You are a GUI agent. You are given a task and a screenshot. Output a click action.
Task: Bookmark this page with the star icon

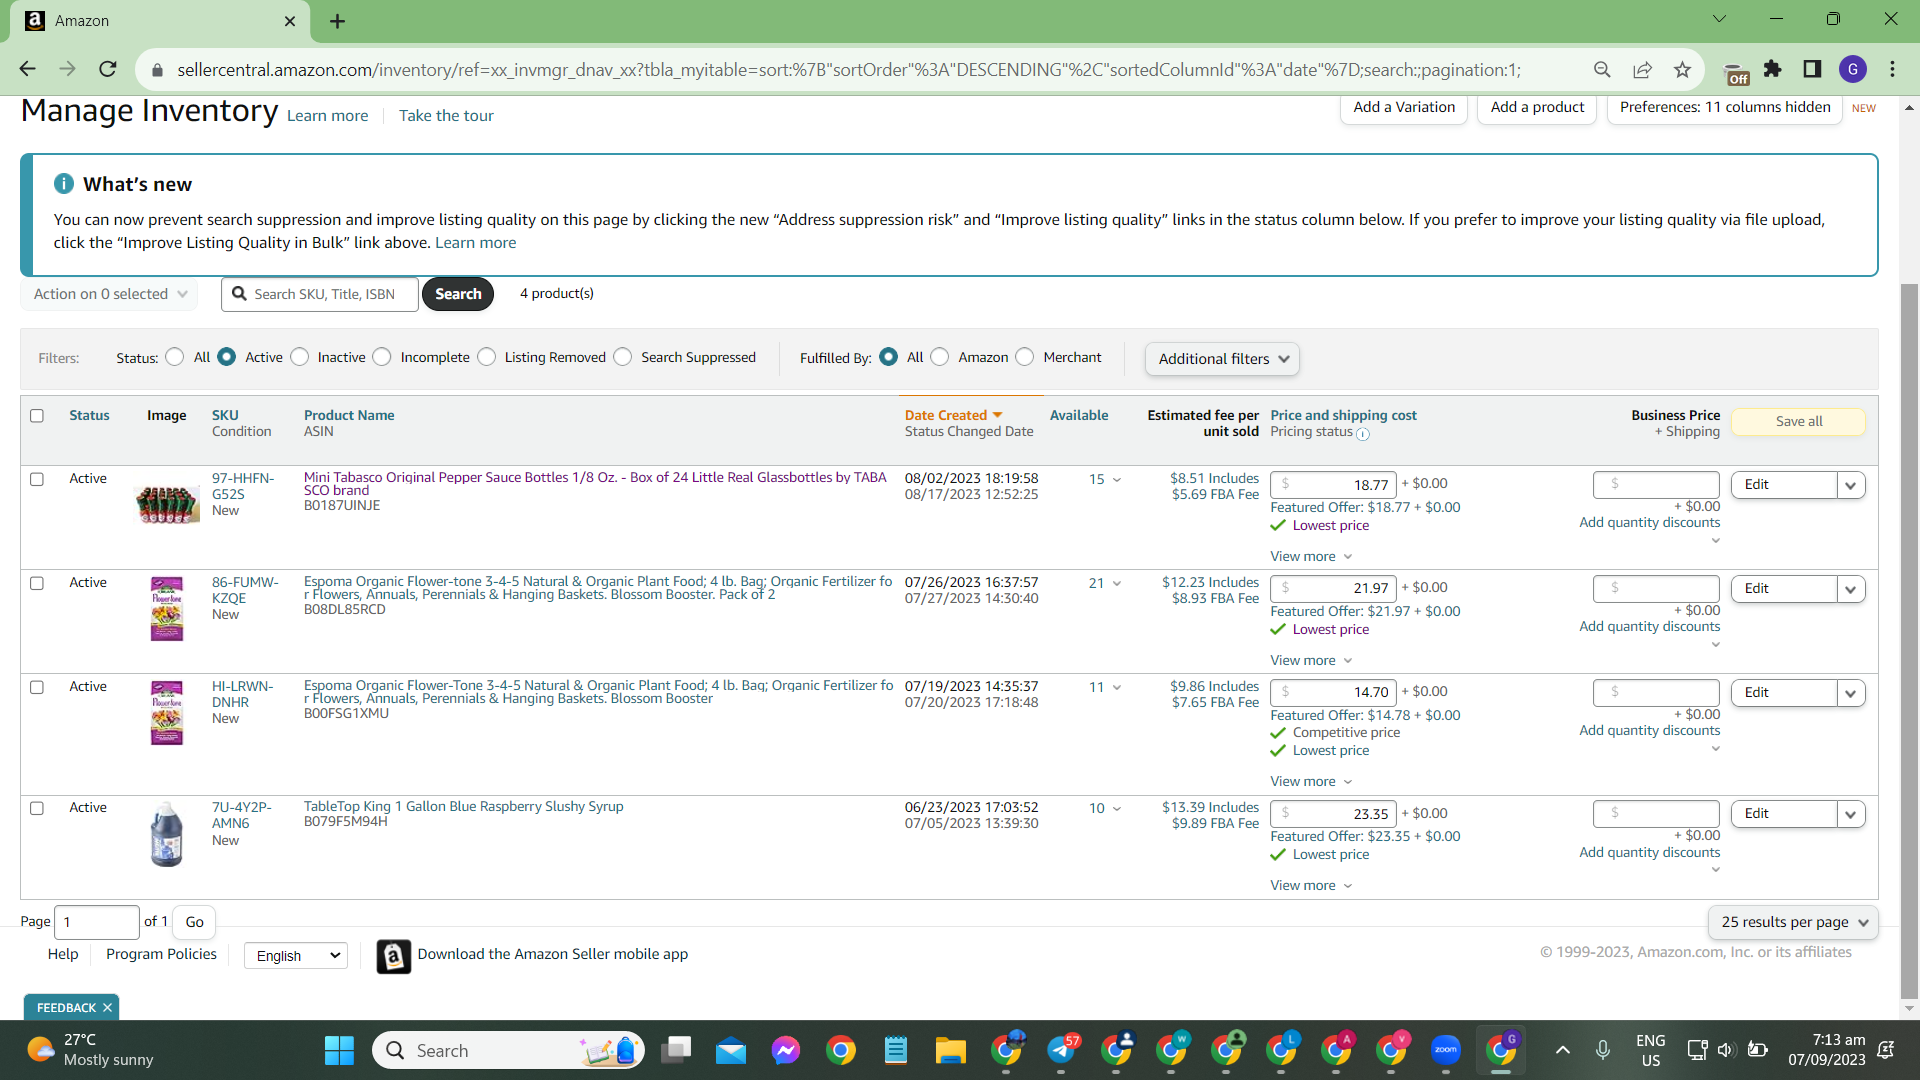click(x=1683, y=69)
